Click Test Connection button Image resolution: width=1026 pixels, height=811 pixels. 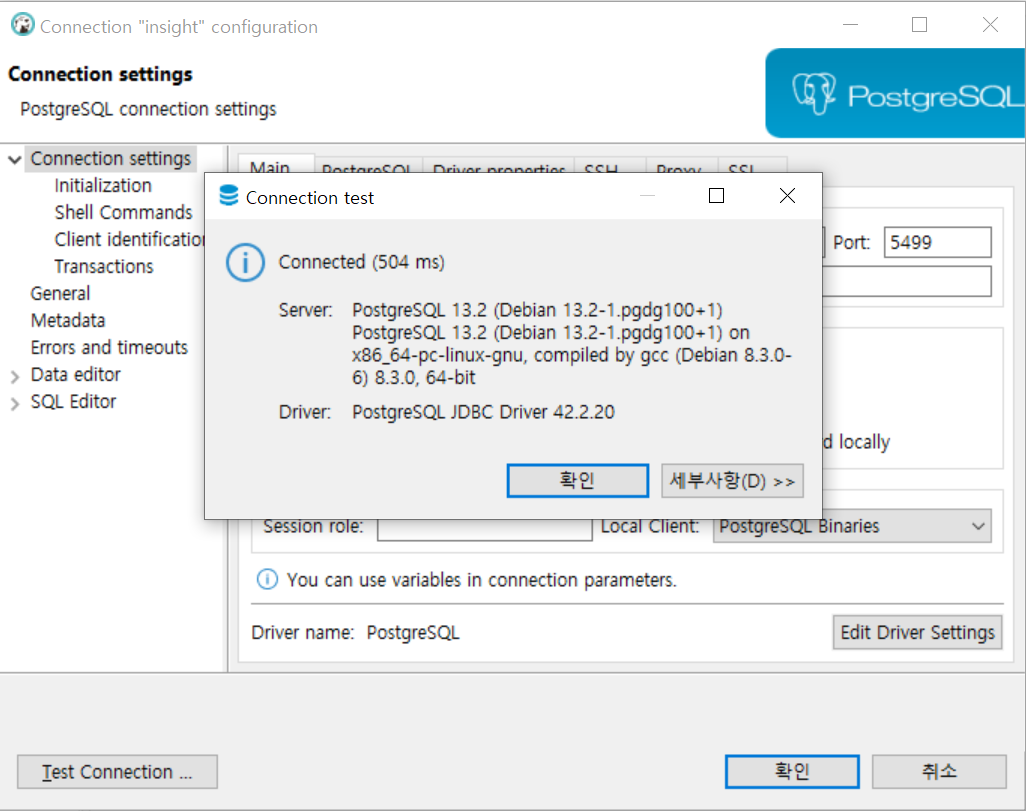(117, 772)
